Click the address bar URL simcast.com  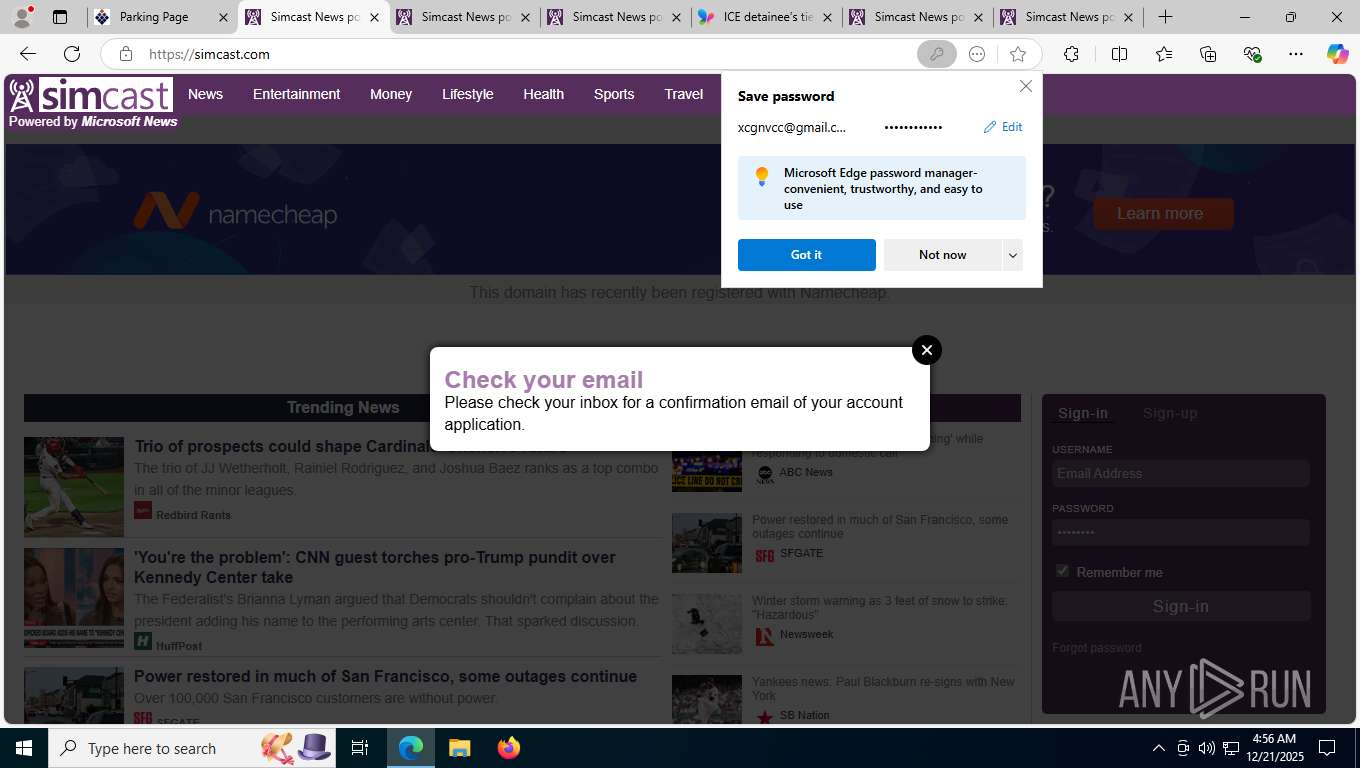coord(209,54)
